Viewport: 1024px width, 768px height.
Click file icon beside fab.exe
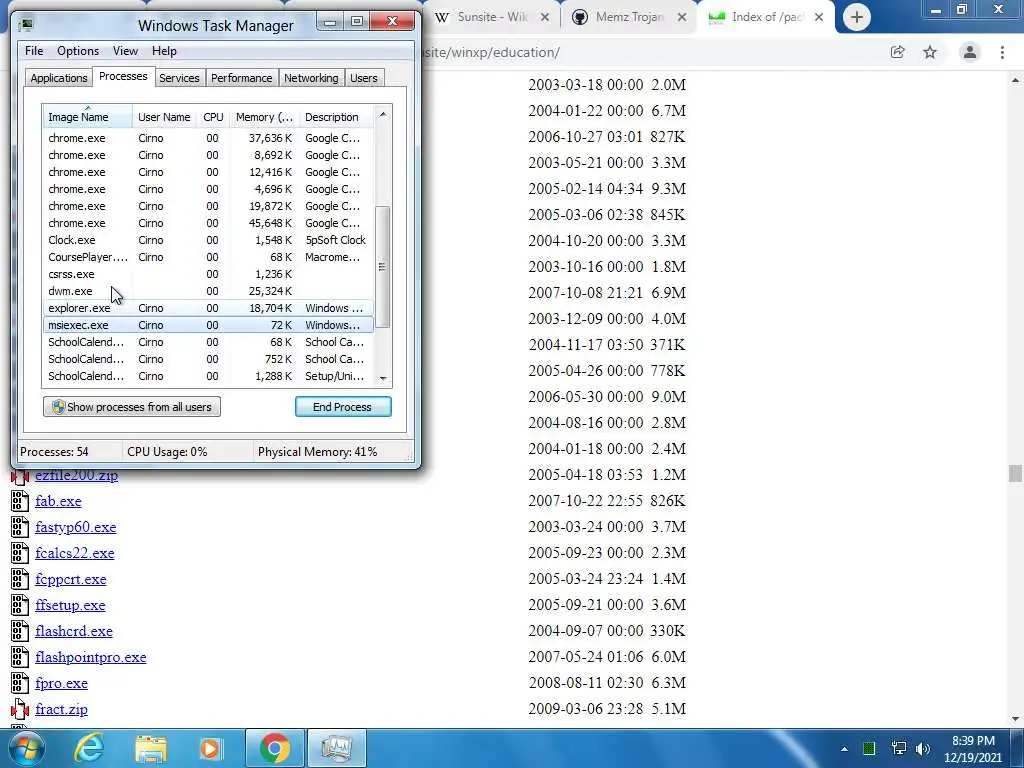pos(20,501)
